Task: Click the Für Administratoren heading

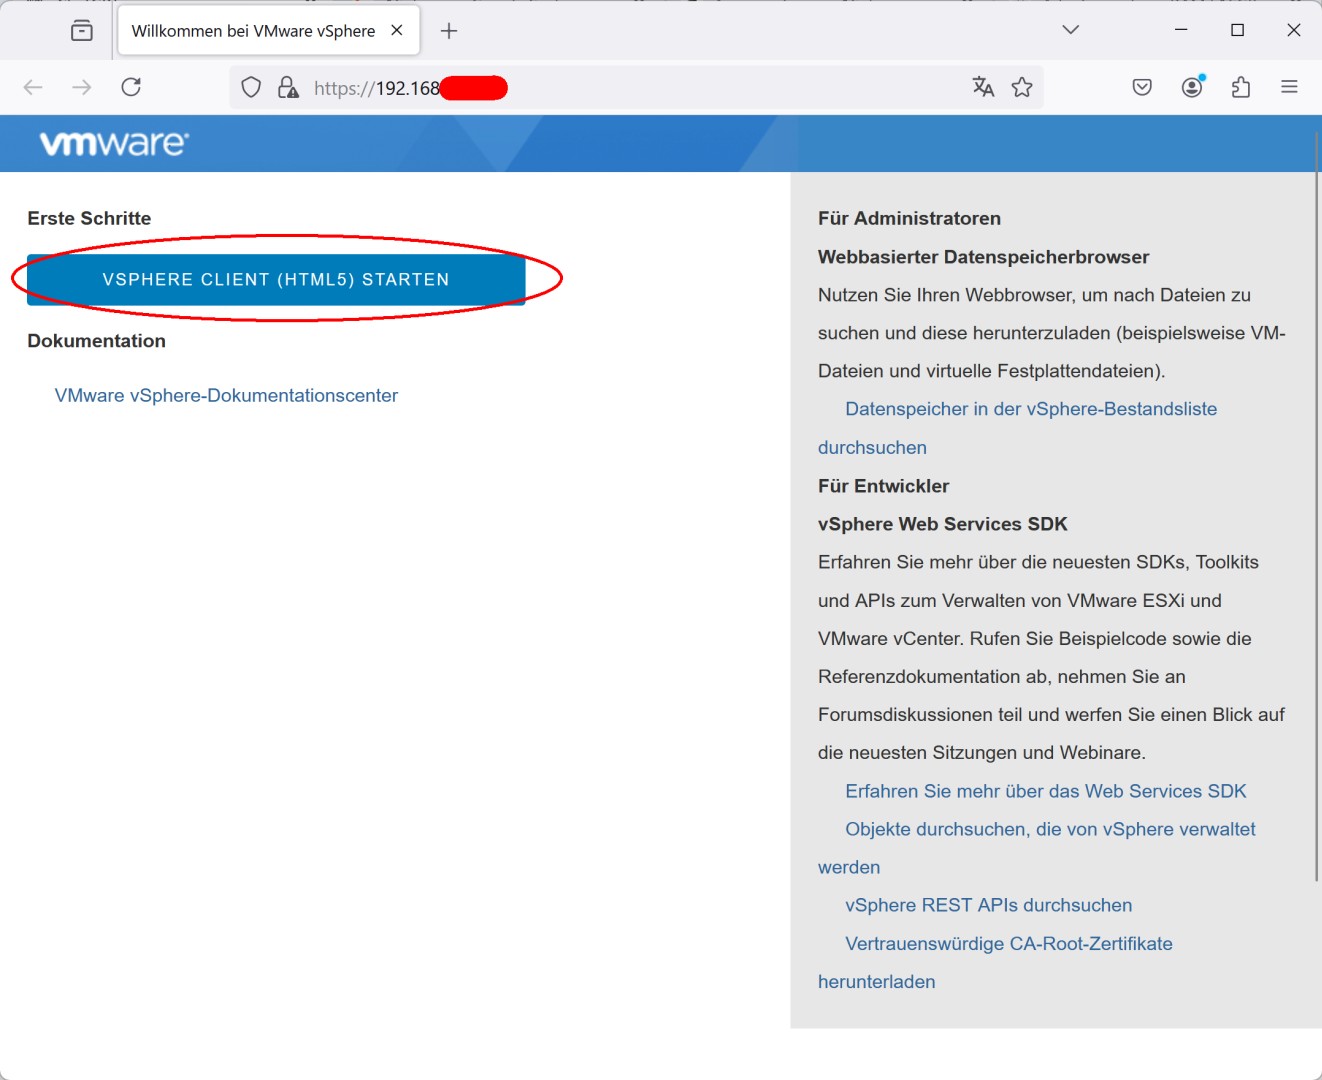Action: pyautogui.click(x=909, y=218)
